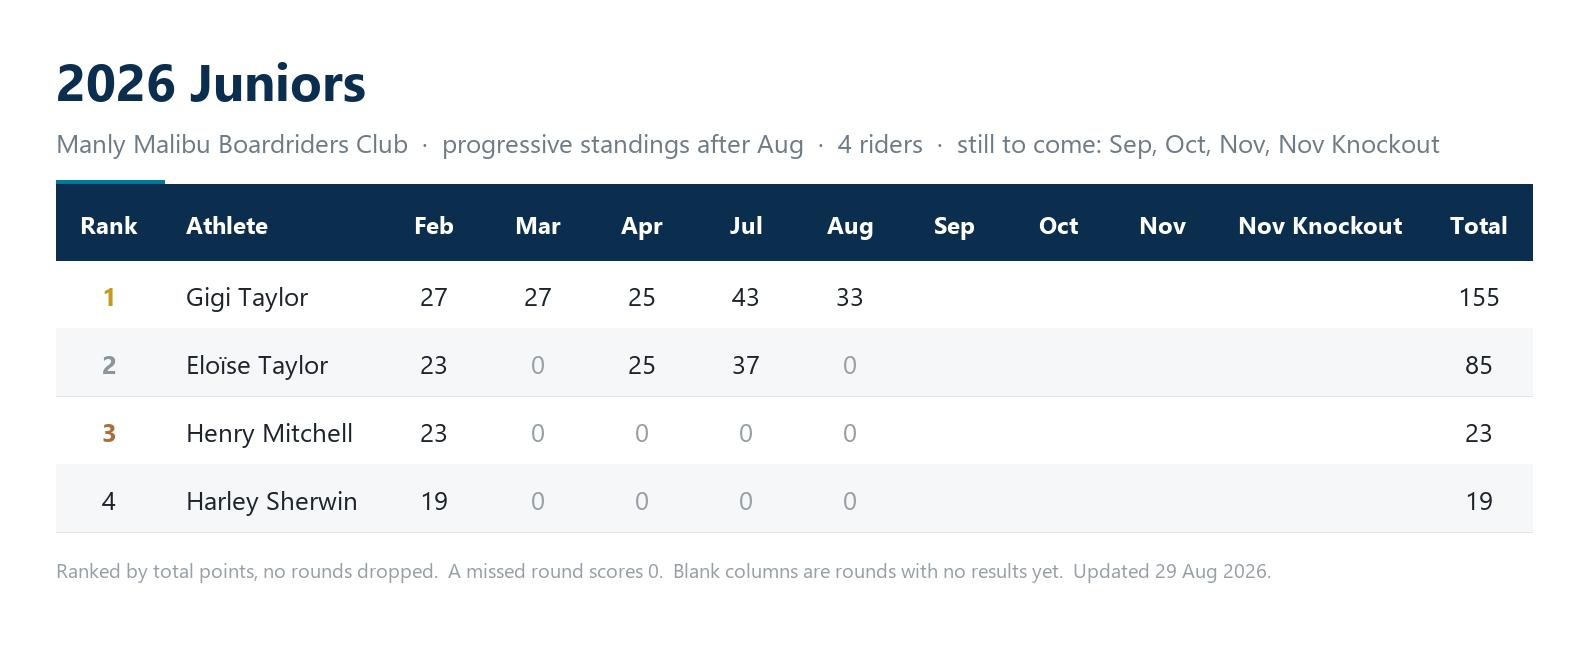Screen dimensions: 1588x656
Task: Click the 2026 Juniors heading
Action: point(211,84)
